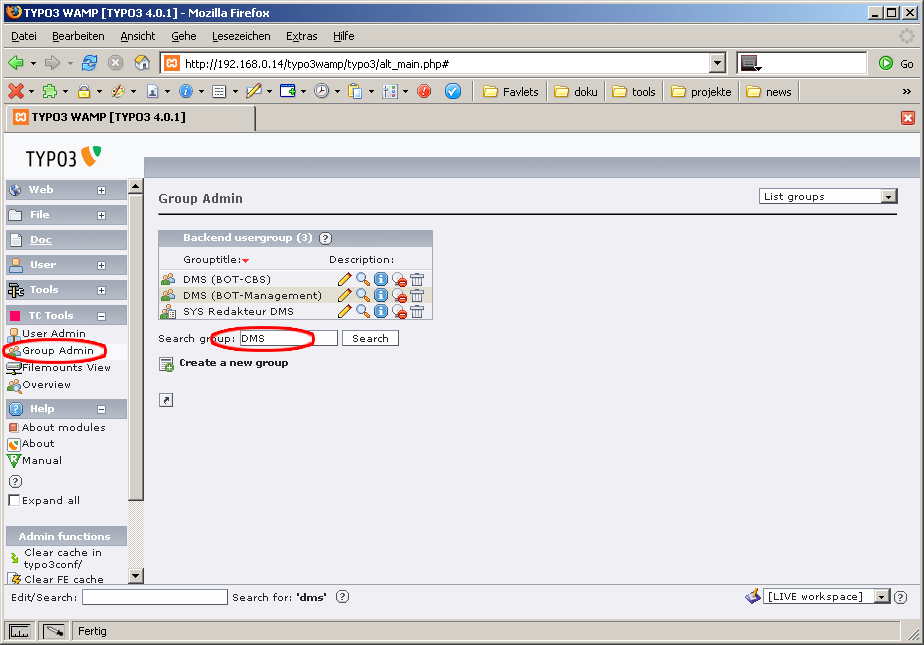This screenshot has width=924, height=645.
Task: Expand the File module section
Action: [x=101, y=216]
